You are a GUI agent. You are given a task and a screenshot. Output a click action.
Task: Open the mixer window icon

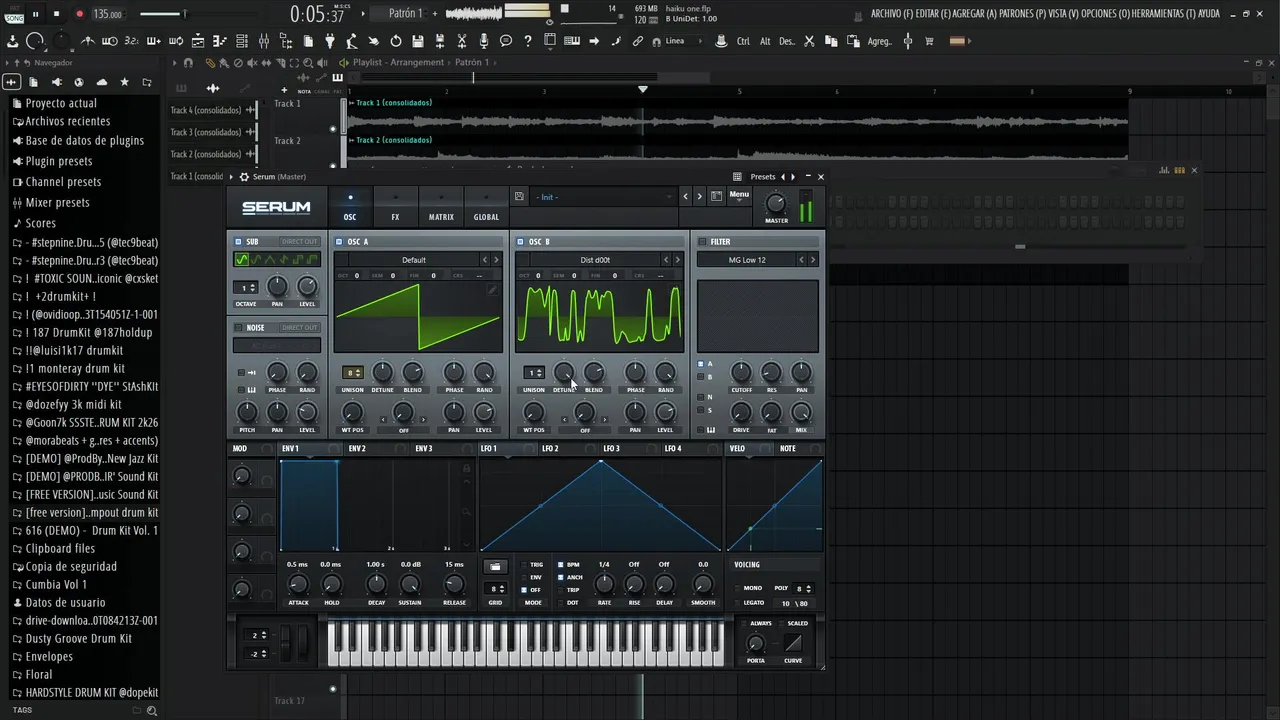pos(264,41)
